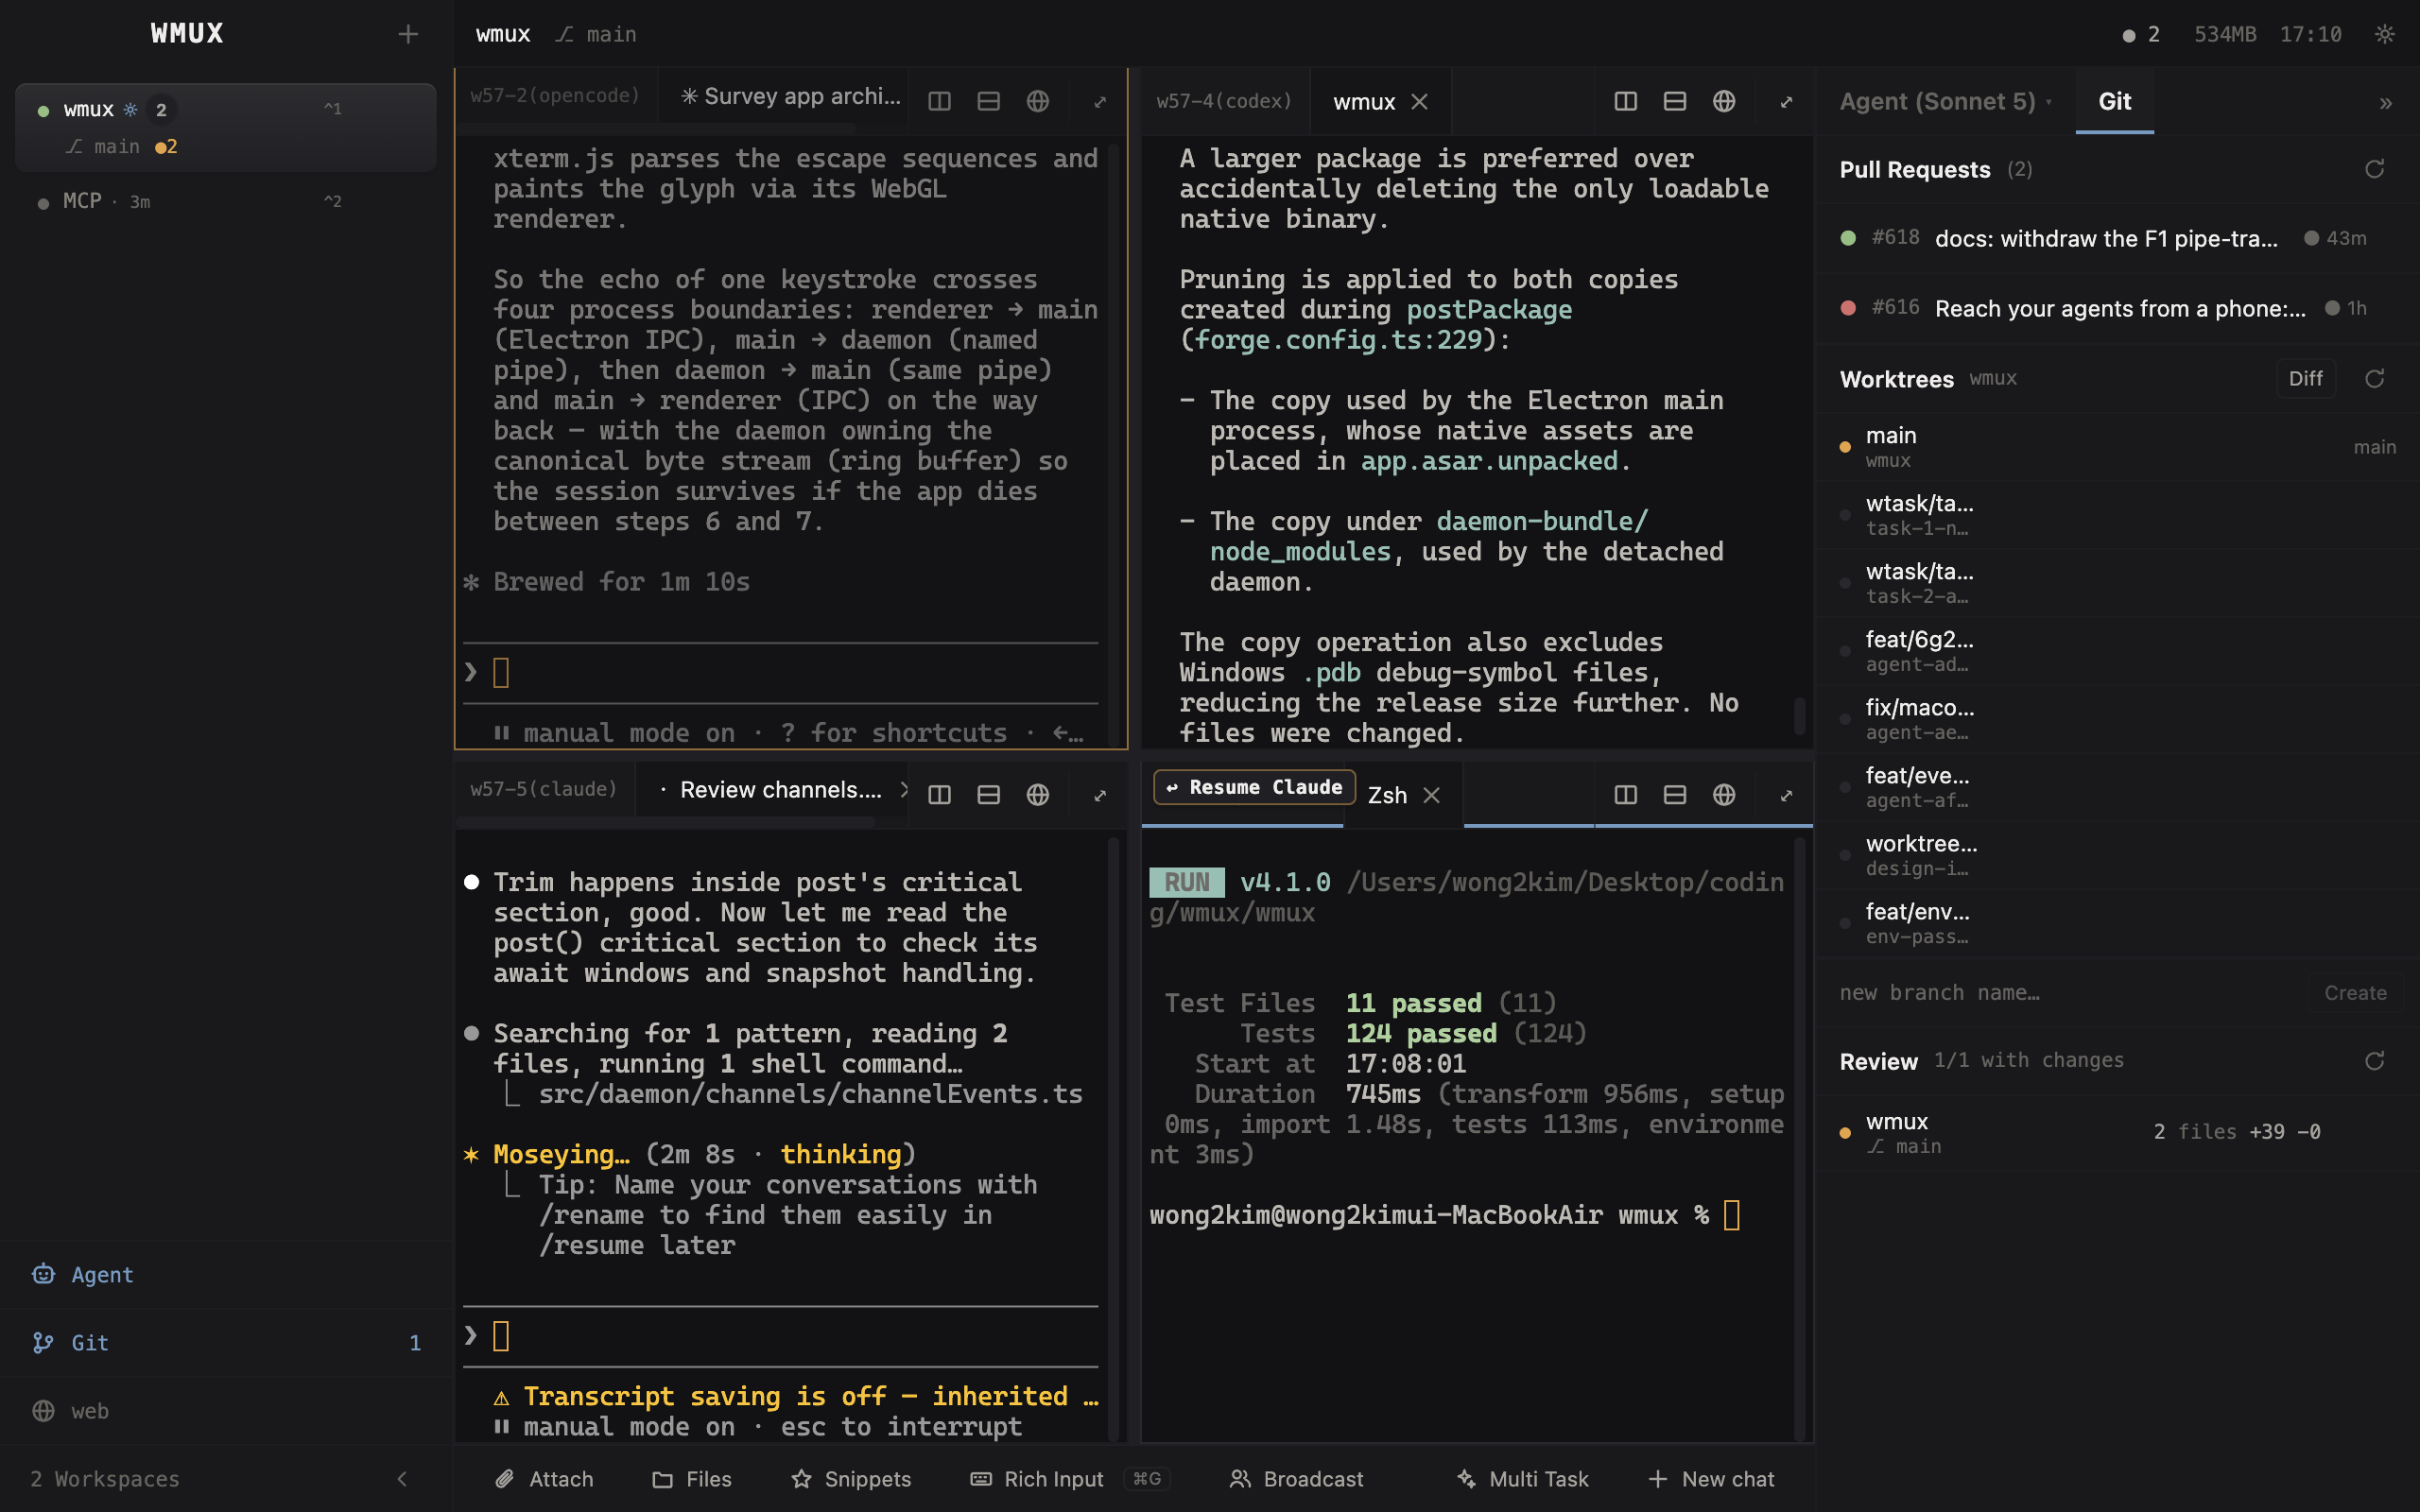Select the Survey app archi... tab
The width and height of the screenshot is (2420, 1512).
click(x=790, y=96)
